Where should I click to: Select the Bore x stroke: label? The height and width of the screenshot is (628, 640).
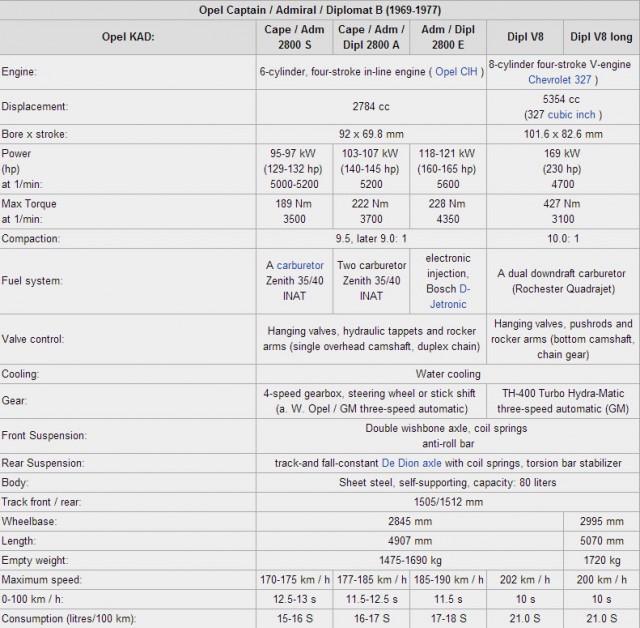coord(34,134)
